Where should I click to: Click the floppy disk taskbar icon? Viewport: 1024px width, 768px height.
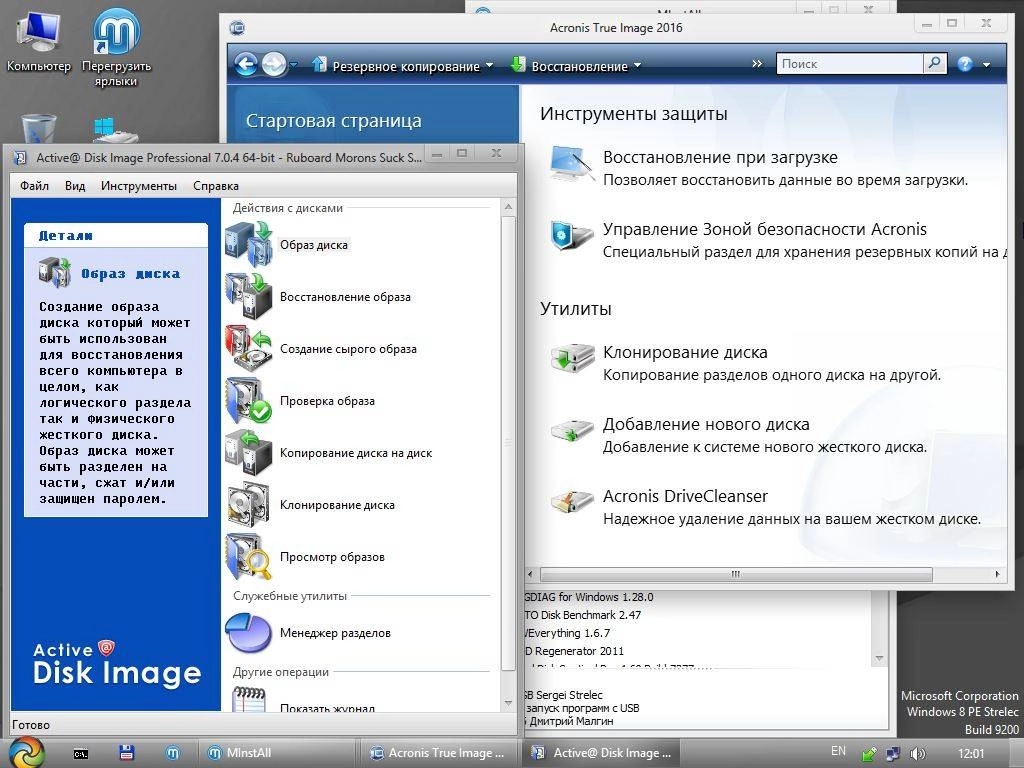127,753
